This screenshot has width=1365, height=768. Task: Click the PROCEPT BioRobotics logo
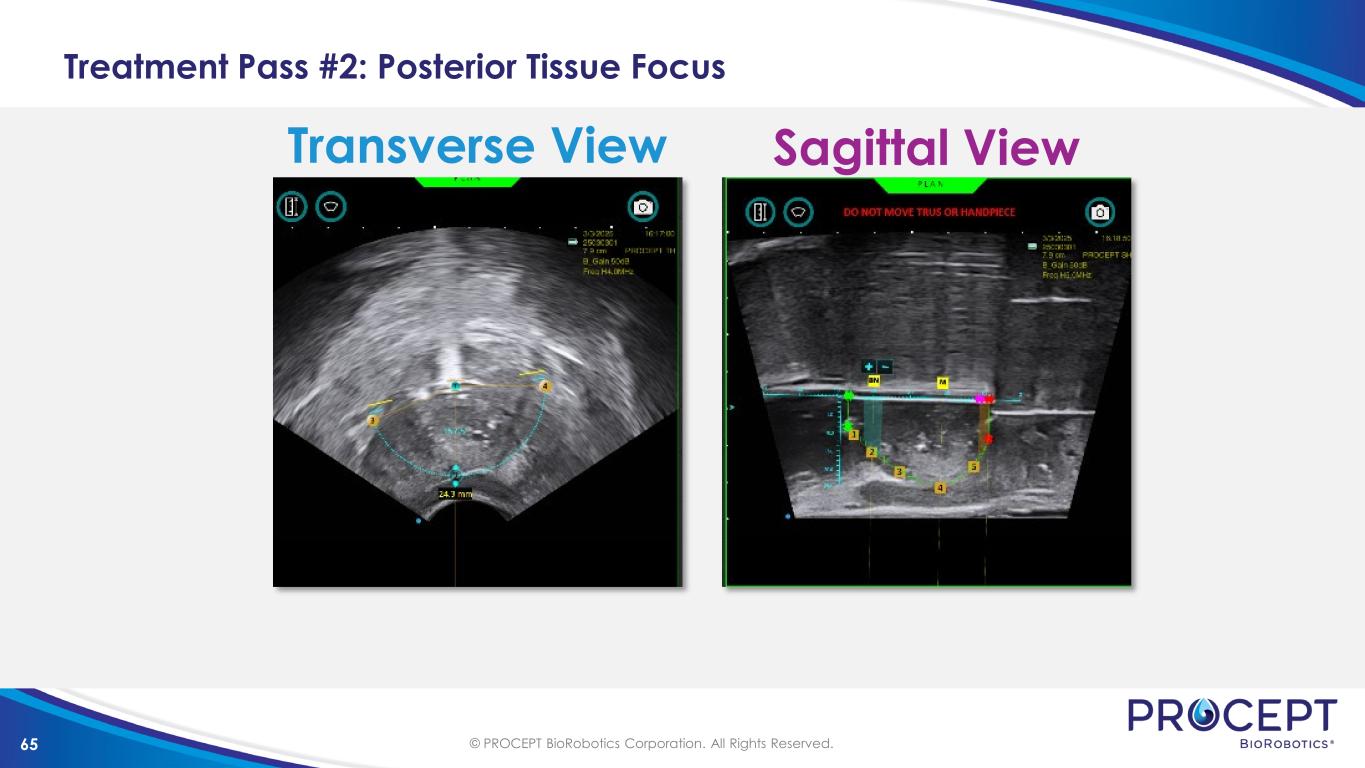pos(1233,725)
